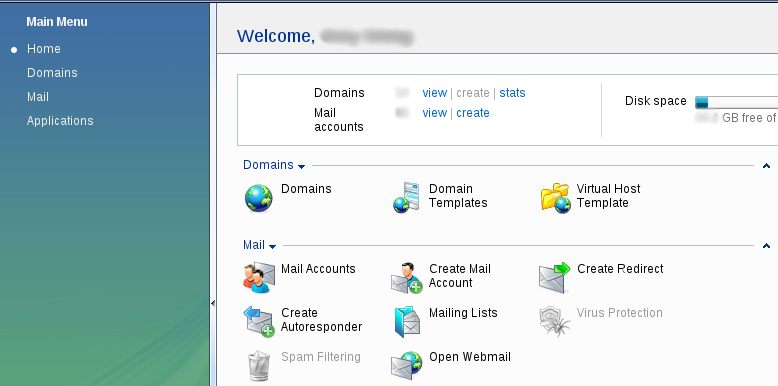Click the Open Webmail label
The image size is (778, 386).
click(470, 357)
